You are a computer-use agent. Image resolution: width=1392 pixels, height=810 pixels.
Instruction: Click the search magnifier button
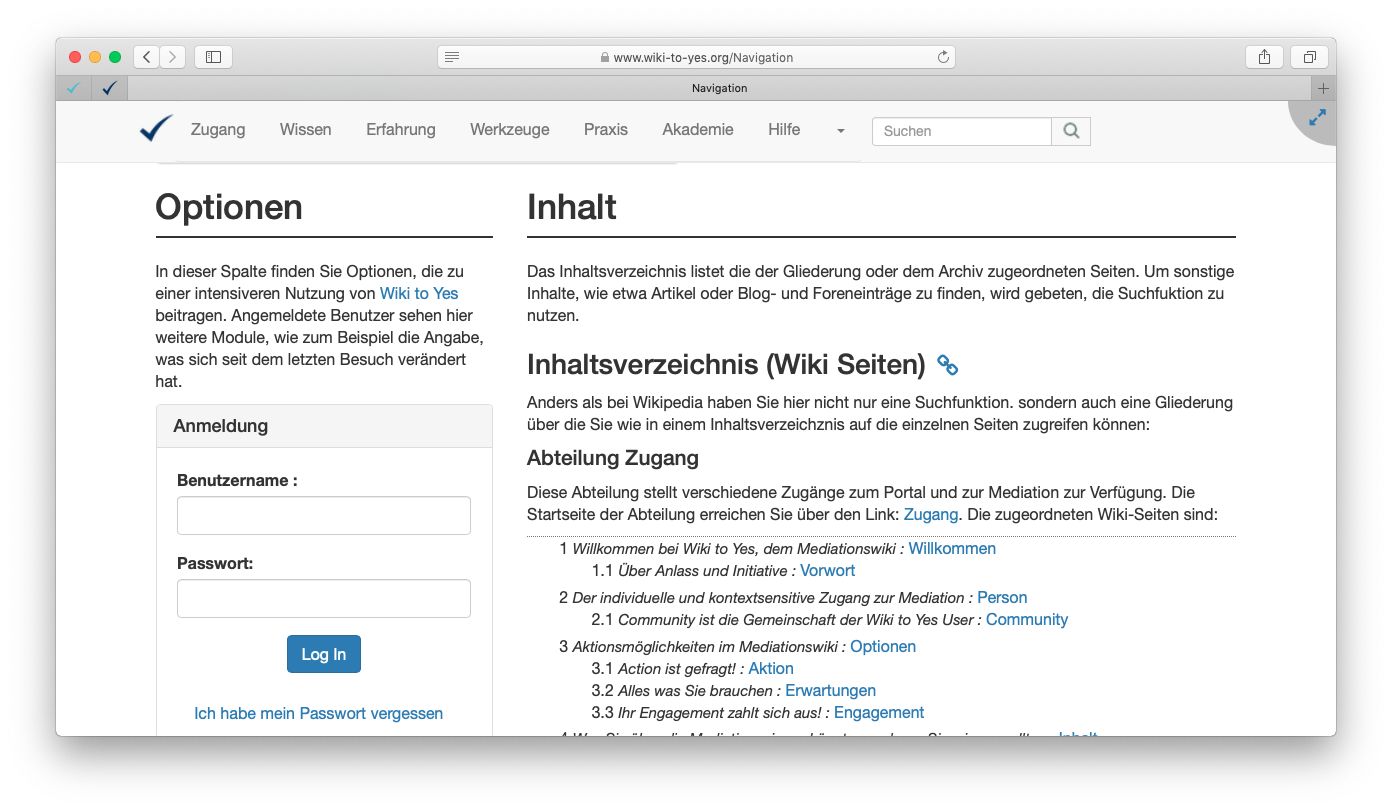(1071, 131)
